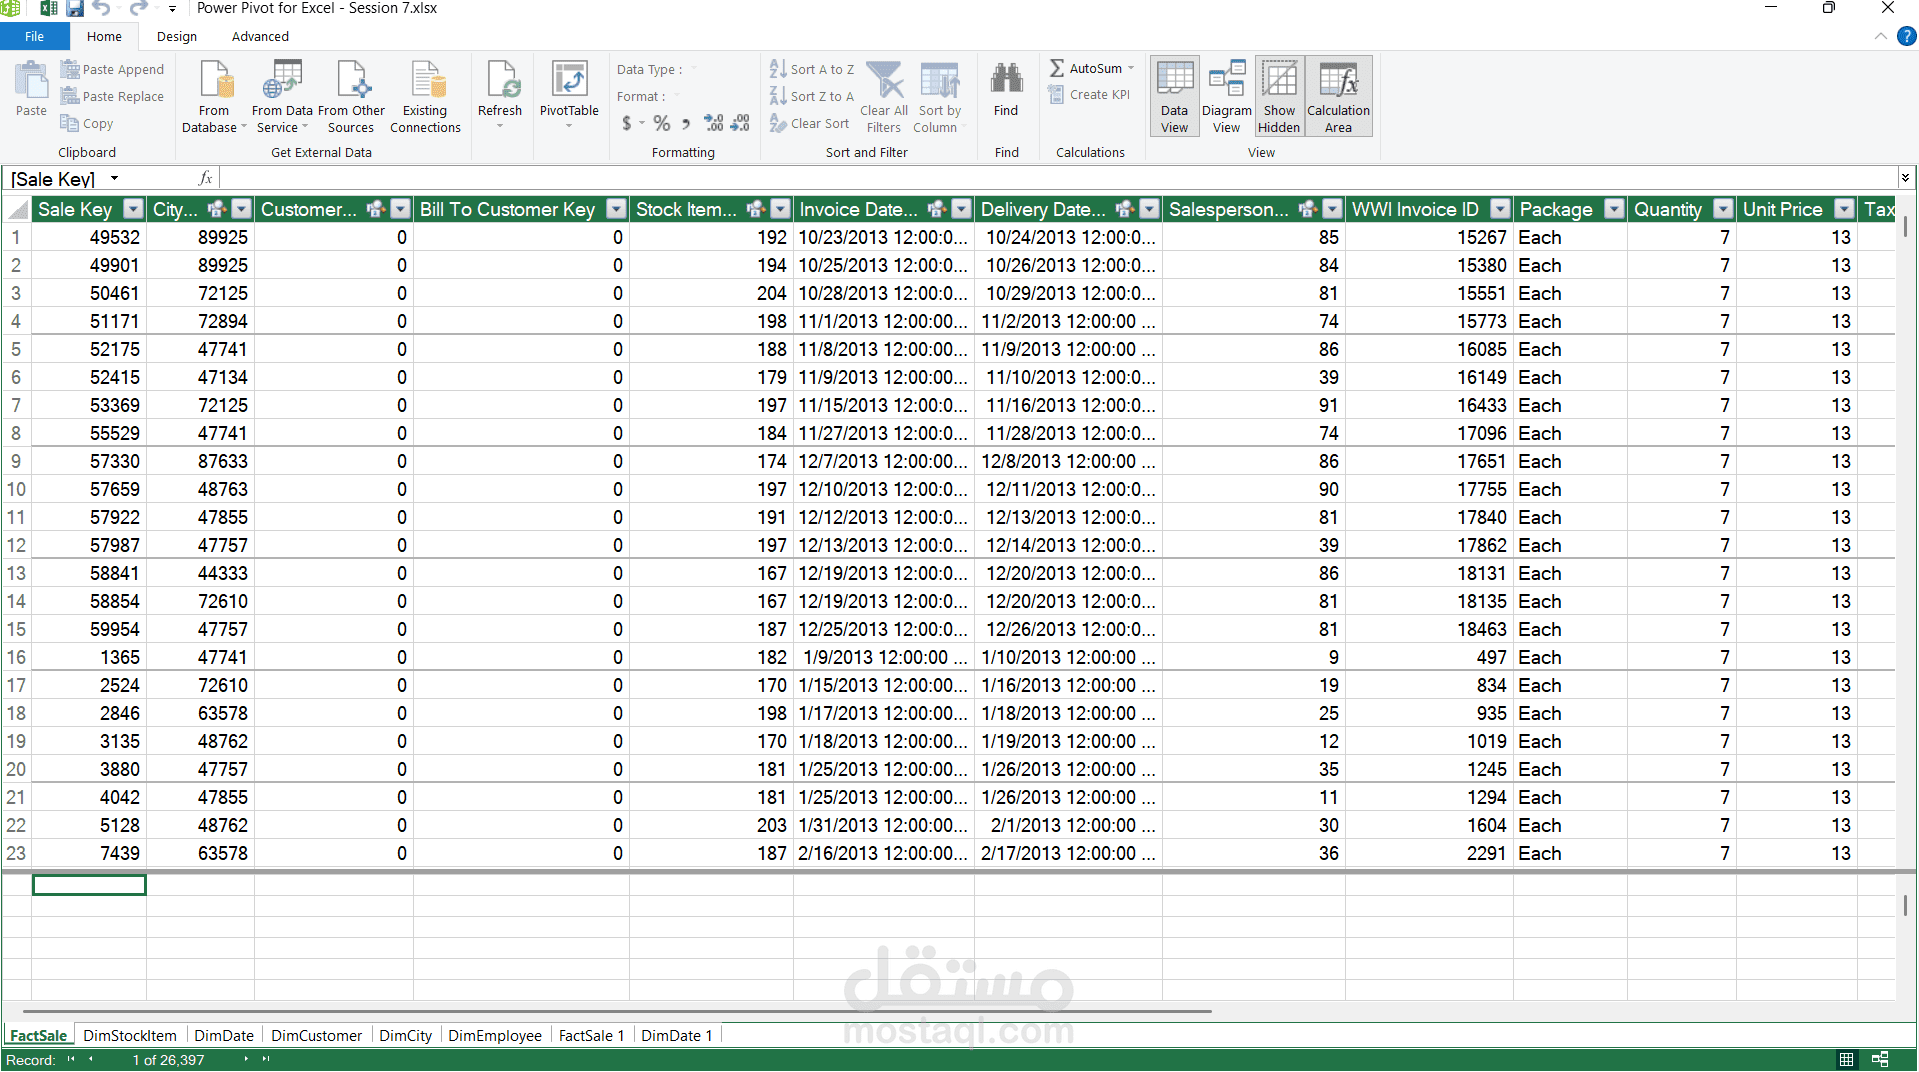Open the DimCustomer table tab
Screen dimensions: 1919x1072
(317, 1035)
